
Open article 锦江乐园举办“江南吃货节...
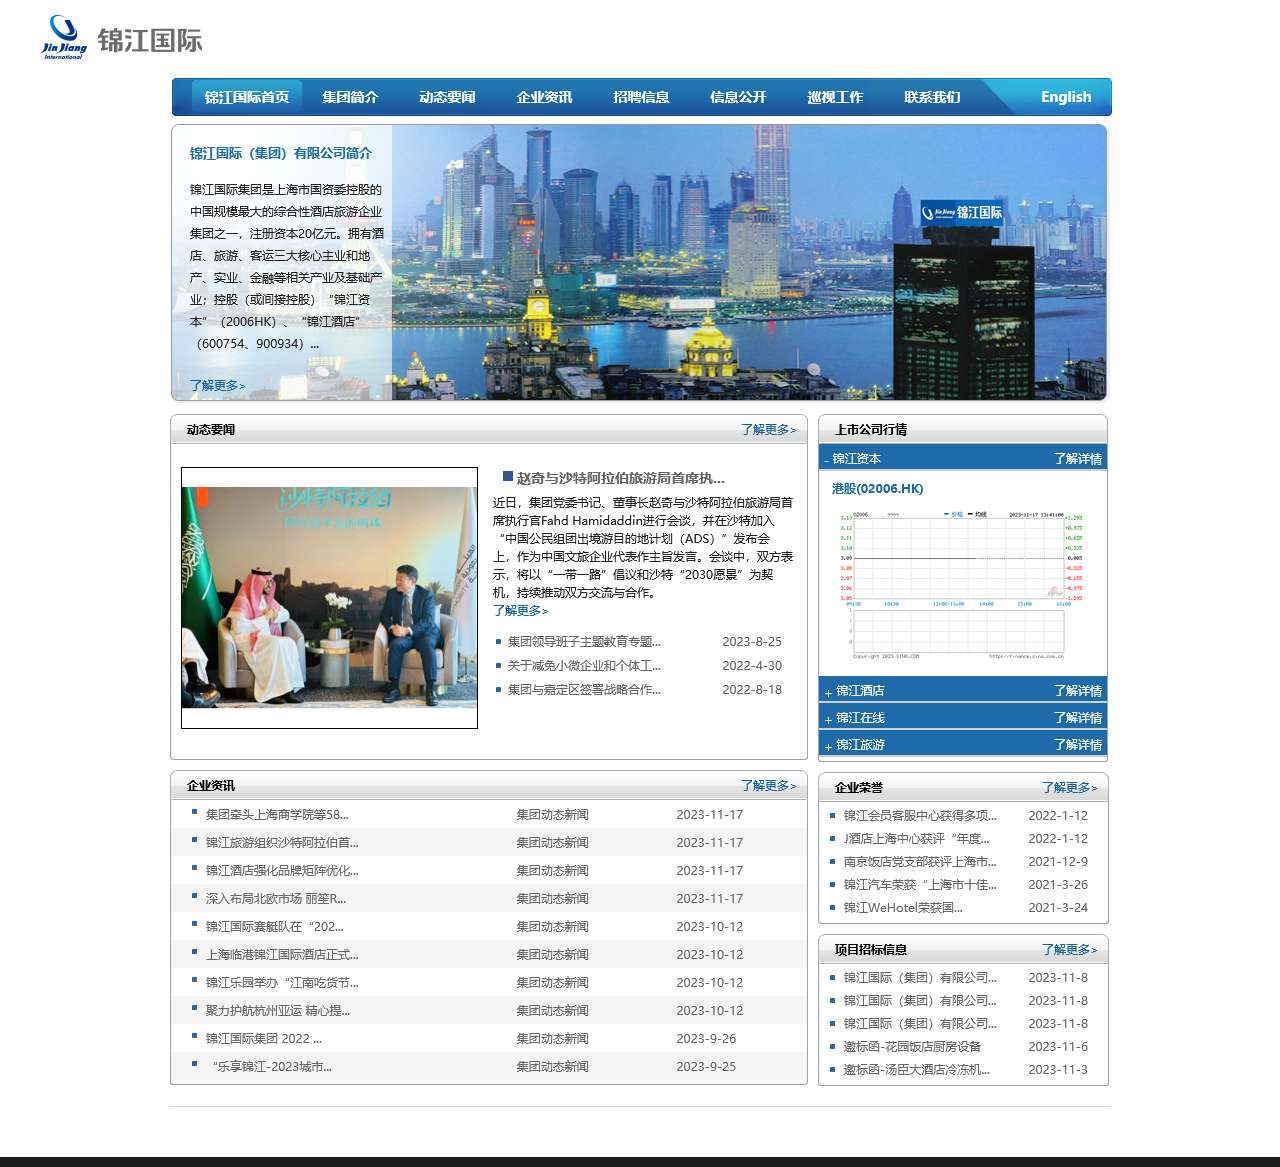[282, 983]
